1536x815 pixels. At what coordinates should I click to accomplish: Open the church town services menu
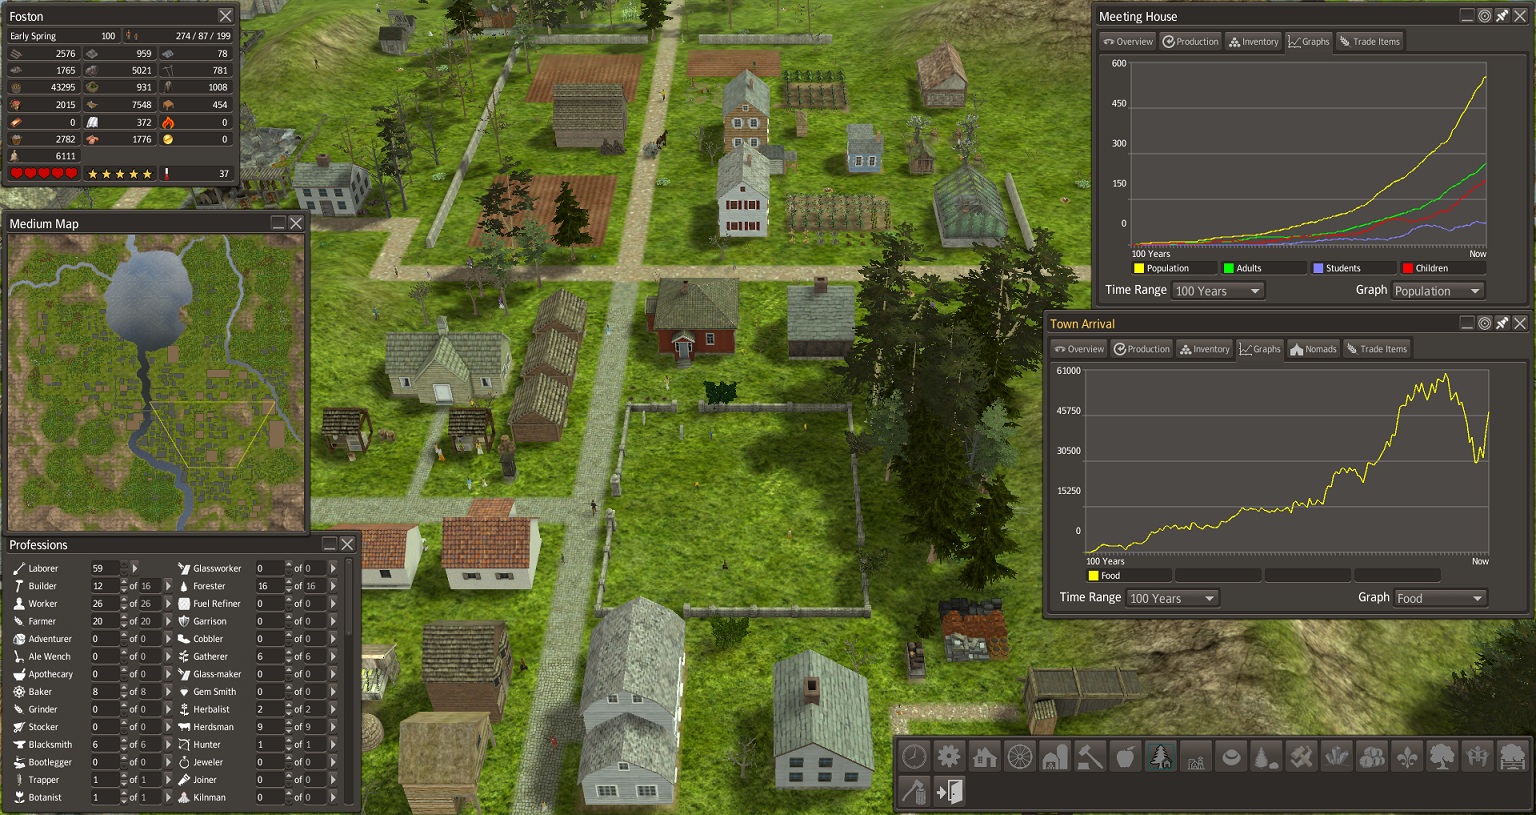(x=1196, y=756)
